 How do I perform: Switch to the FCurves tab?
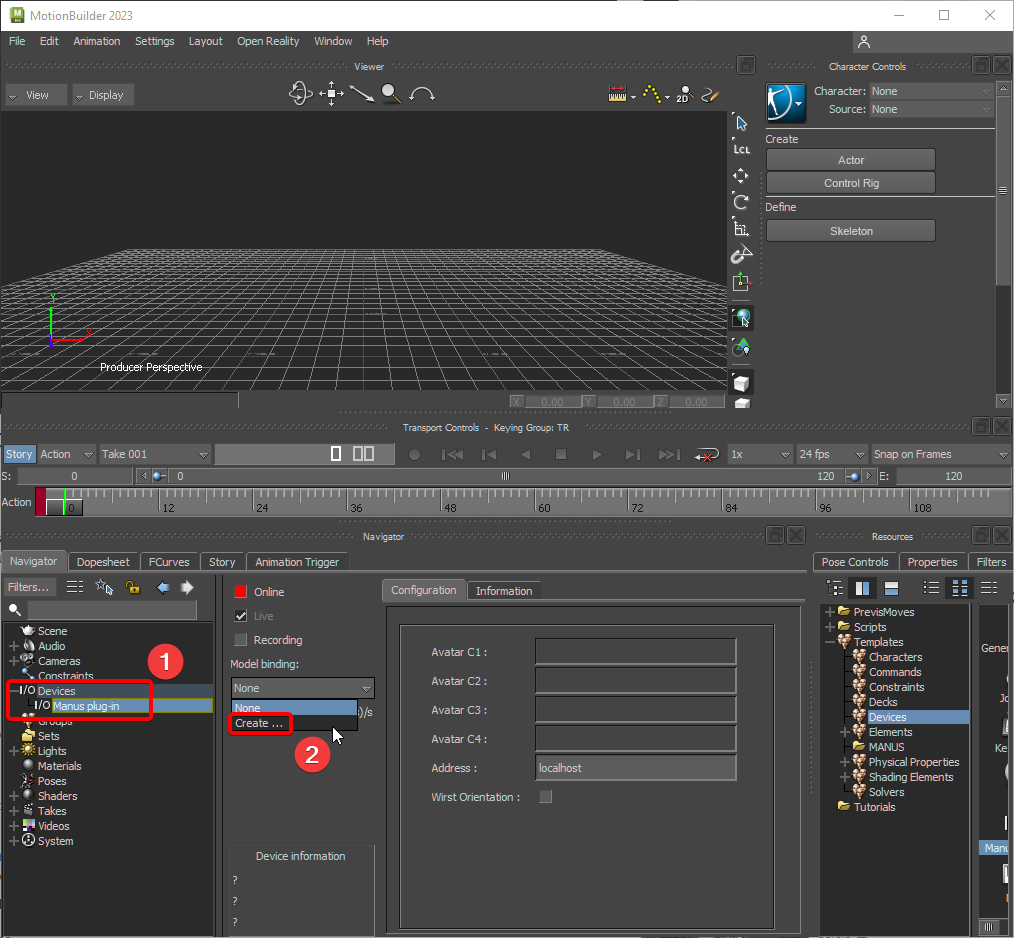click(x=168, y=562)
